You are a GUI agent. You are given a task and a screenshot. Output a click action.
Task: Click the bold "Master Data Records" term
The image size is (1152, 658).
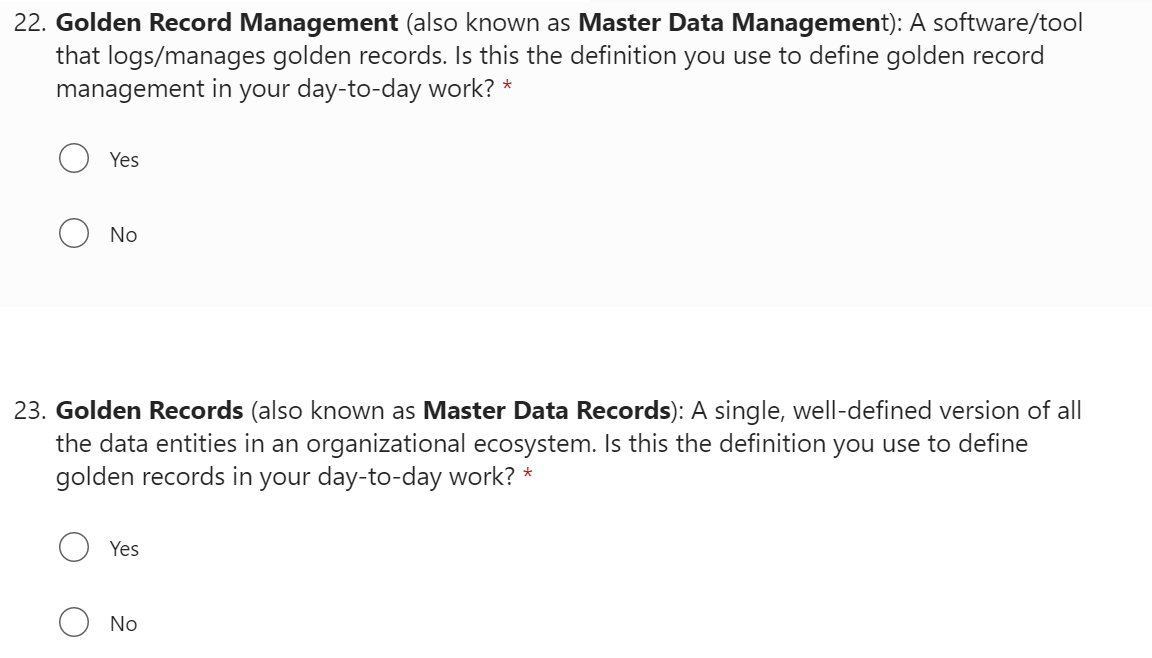click(545, 411)
